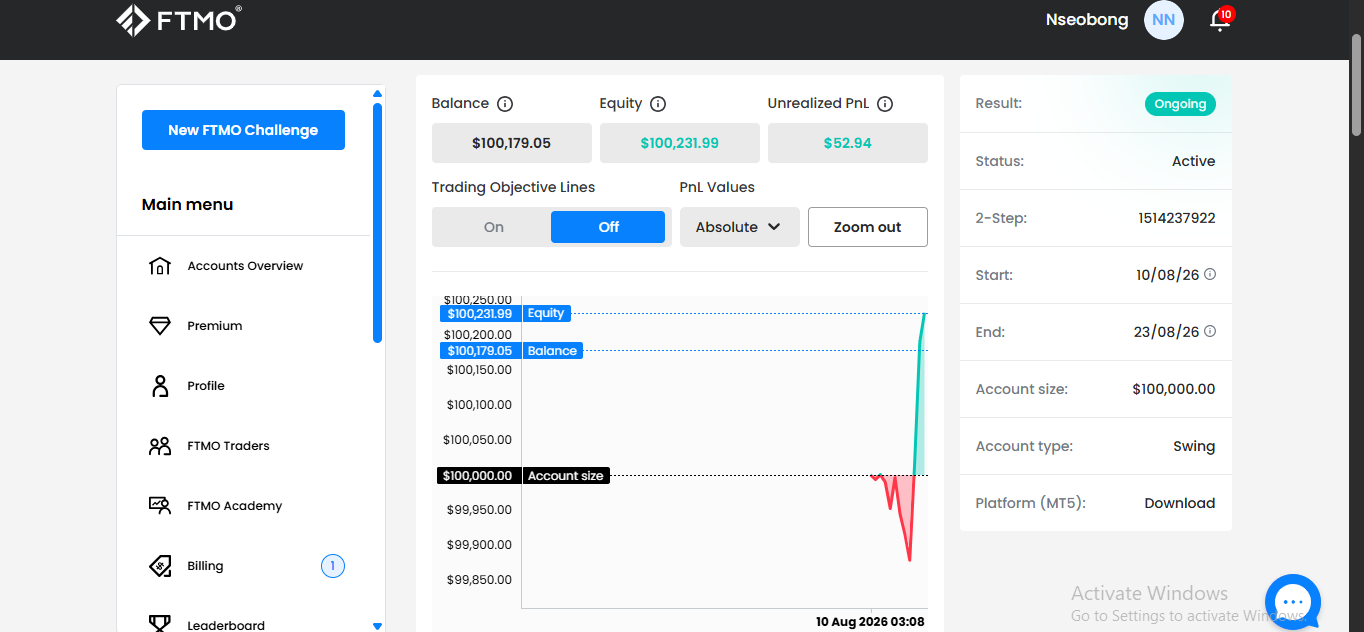The image size is (1364, 632).
Task: Click the End date info icon
Action: click(x=1210, y=331)
